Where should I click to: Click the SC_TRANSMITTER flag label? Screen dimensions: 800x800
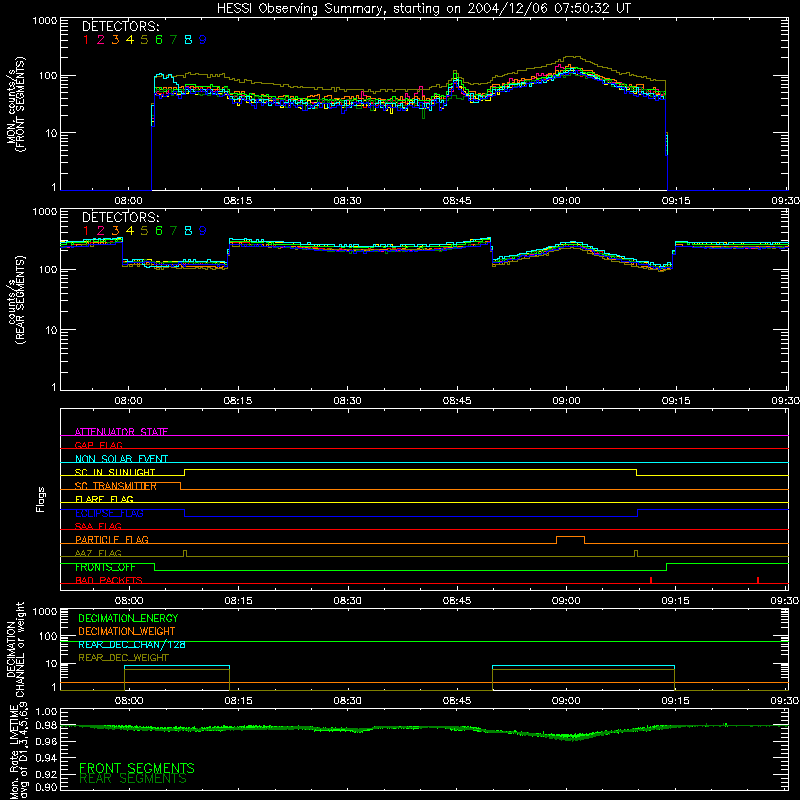point(116,486)
